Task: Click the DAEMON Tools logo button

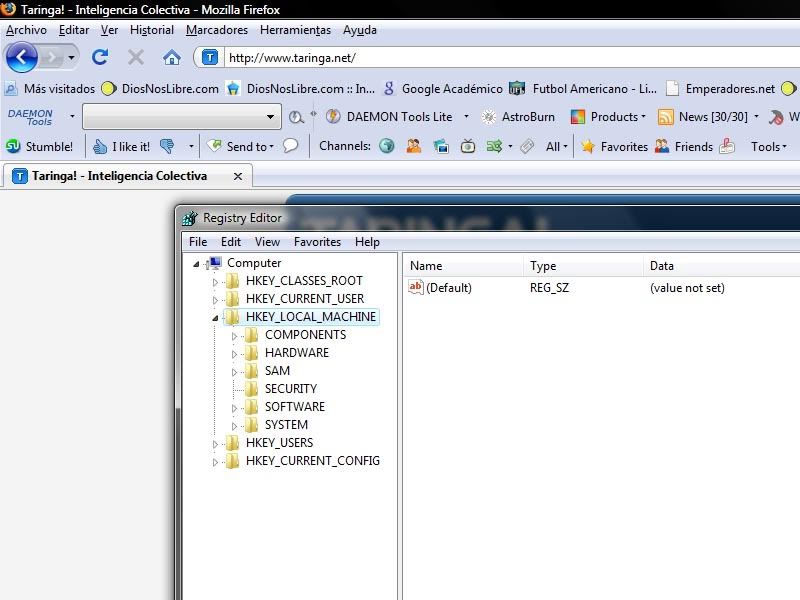Action: click(30, 117)
